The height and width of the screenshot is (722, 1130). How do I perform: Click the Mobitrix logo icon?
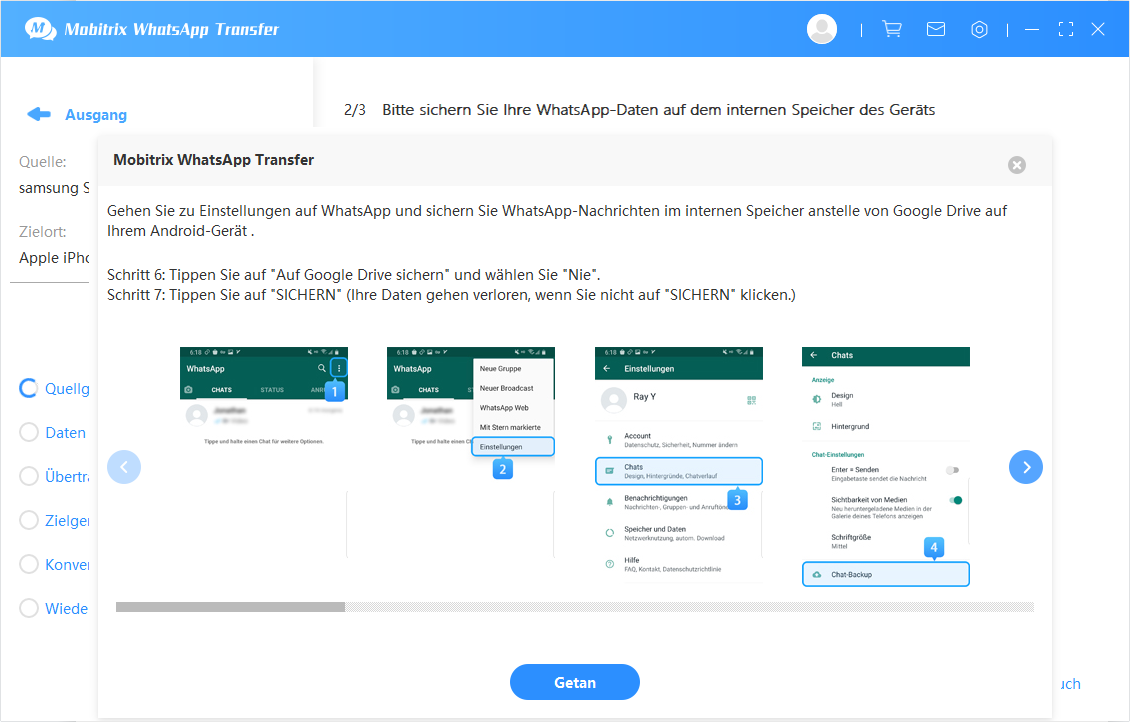coord(40,29)
